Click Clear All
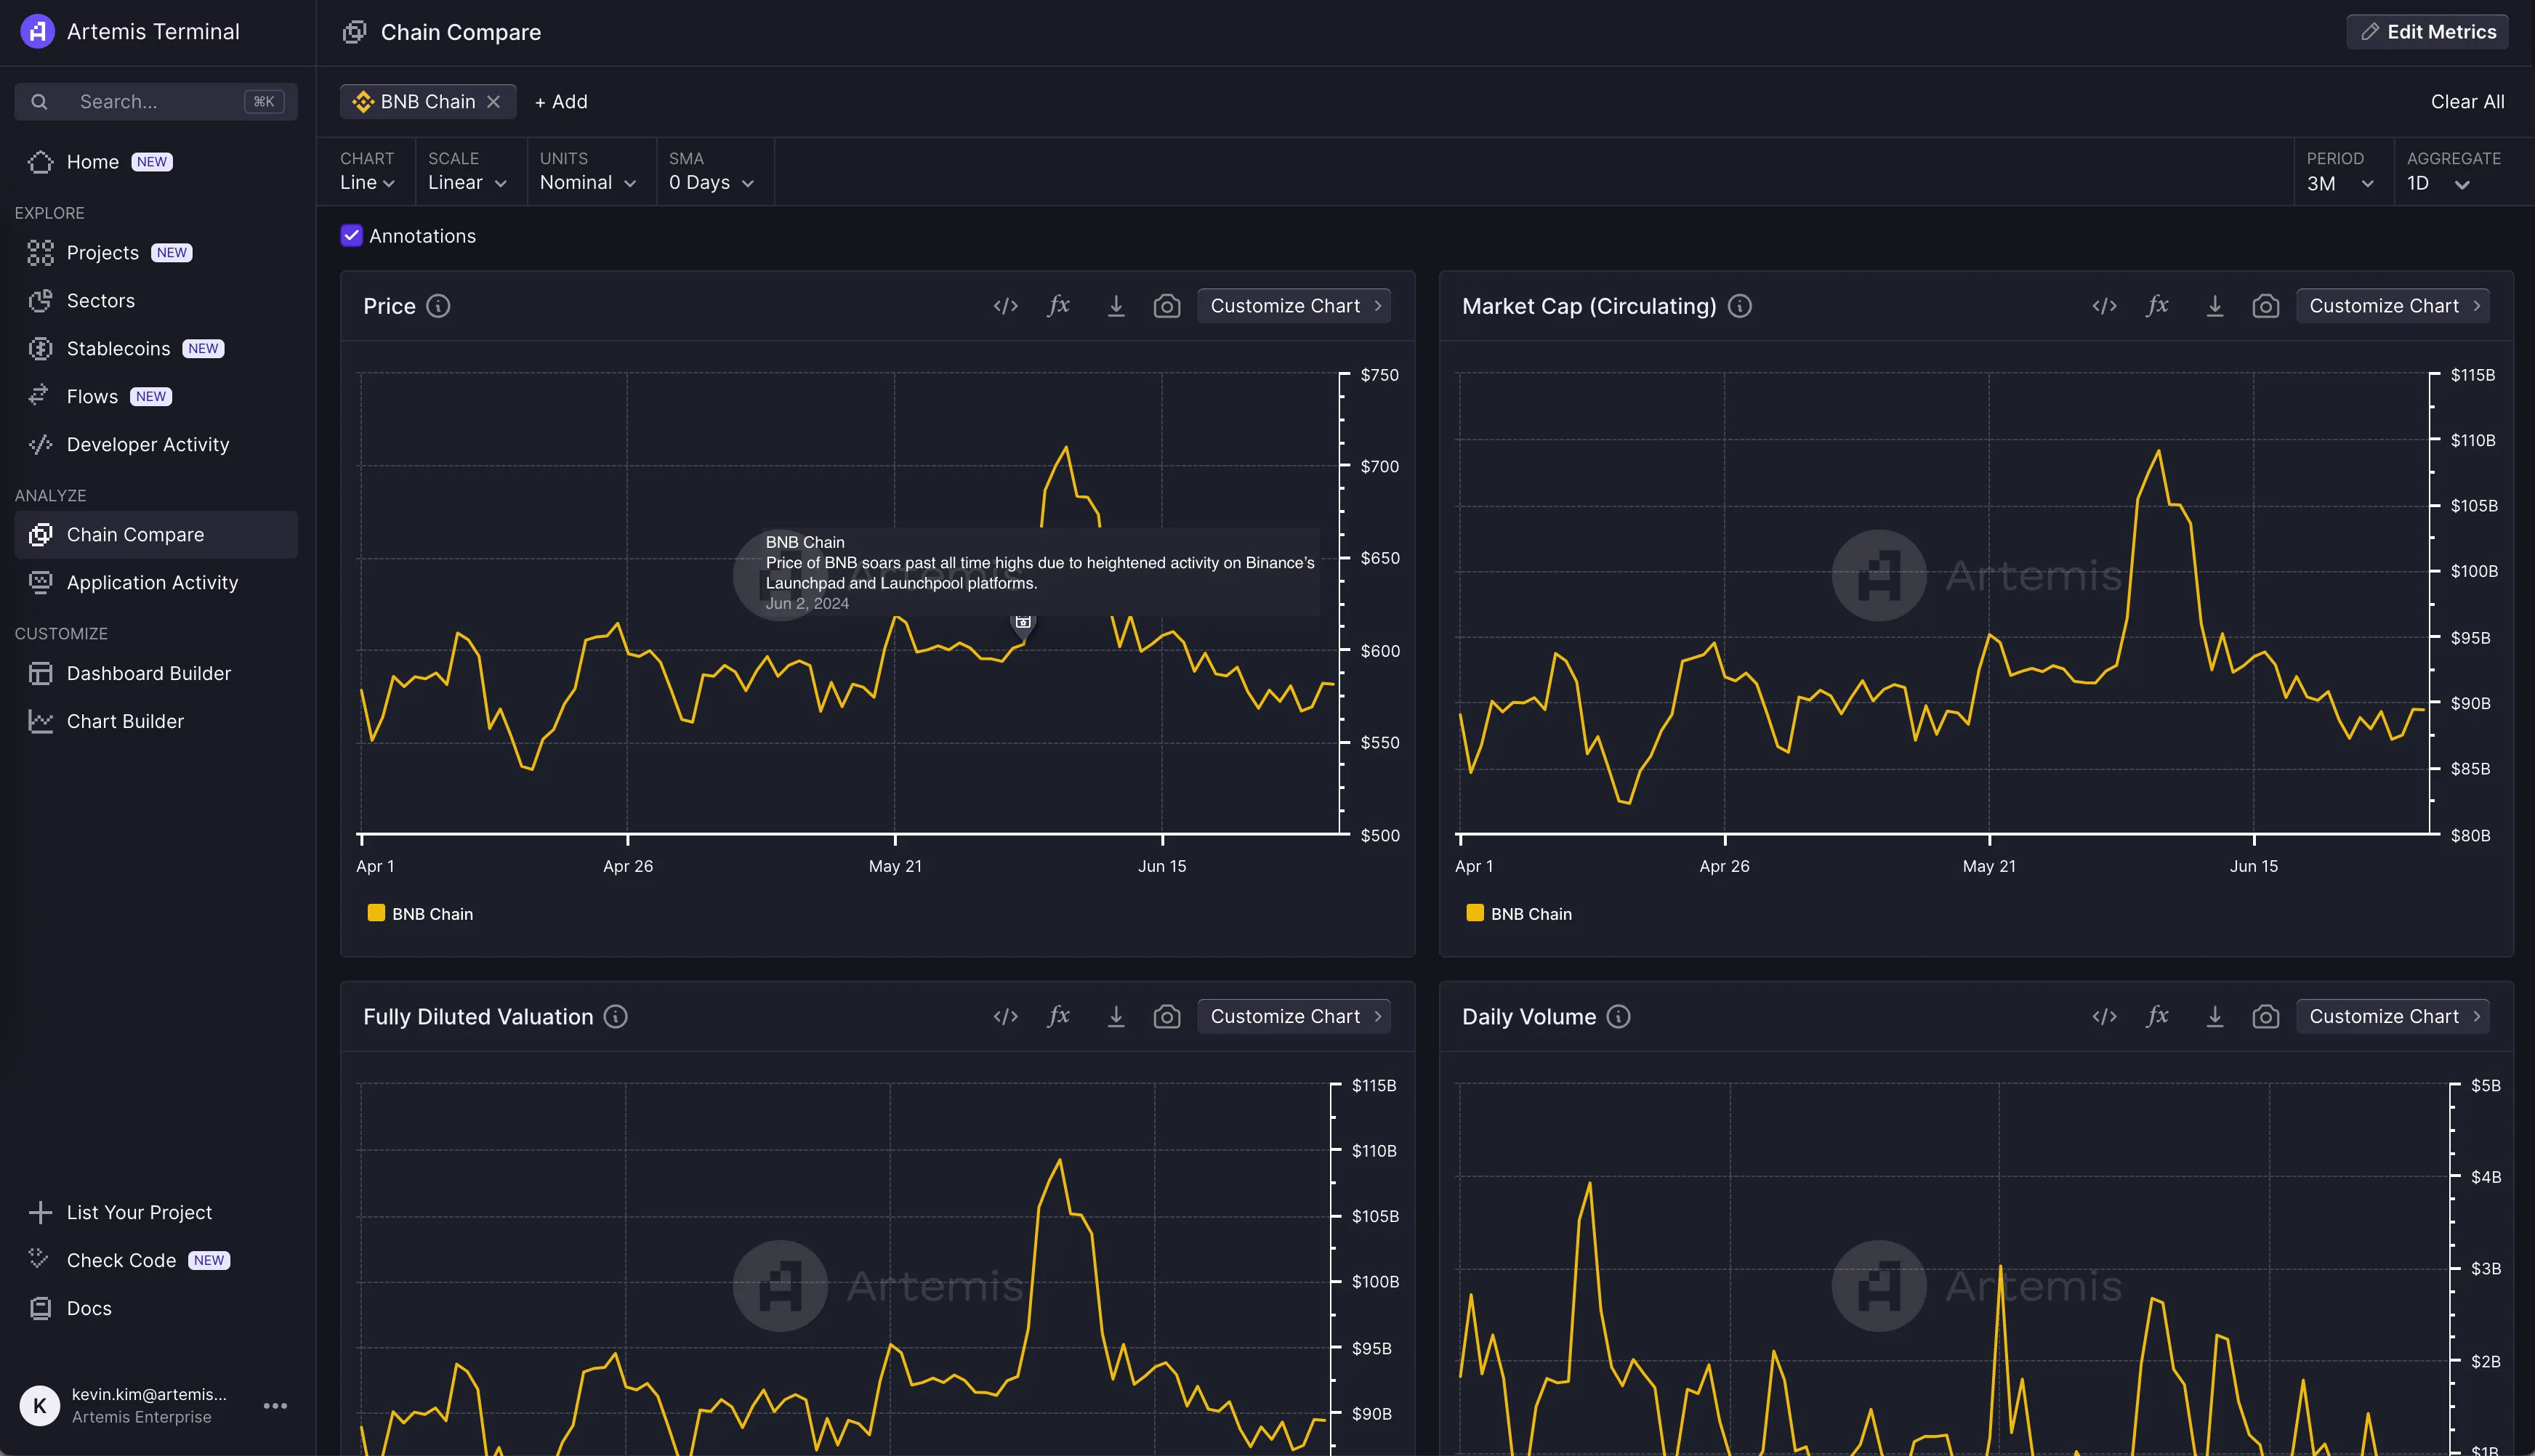The image size is (2535, 1456). pos(2467,102)
